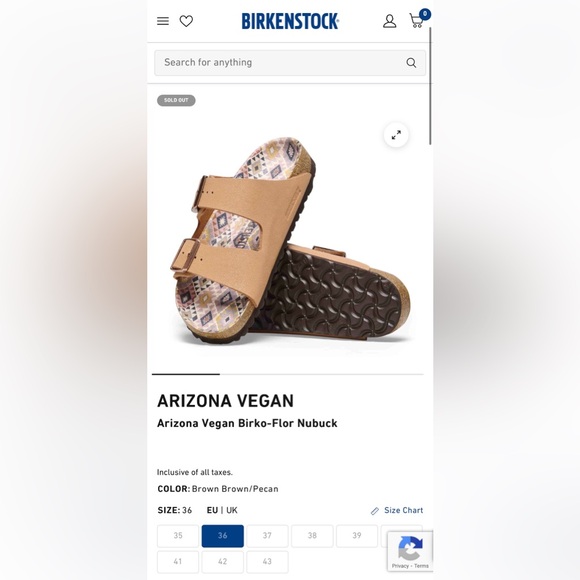Select size 42
The width and height of the screenshot is (580, 580).
pyautogui.click(x=222, y=562)
